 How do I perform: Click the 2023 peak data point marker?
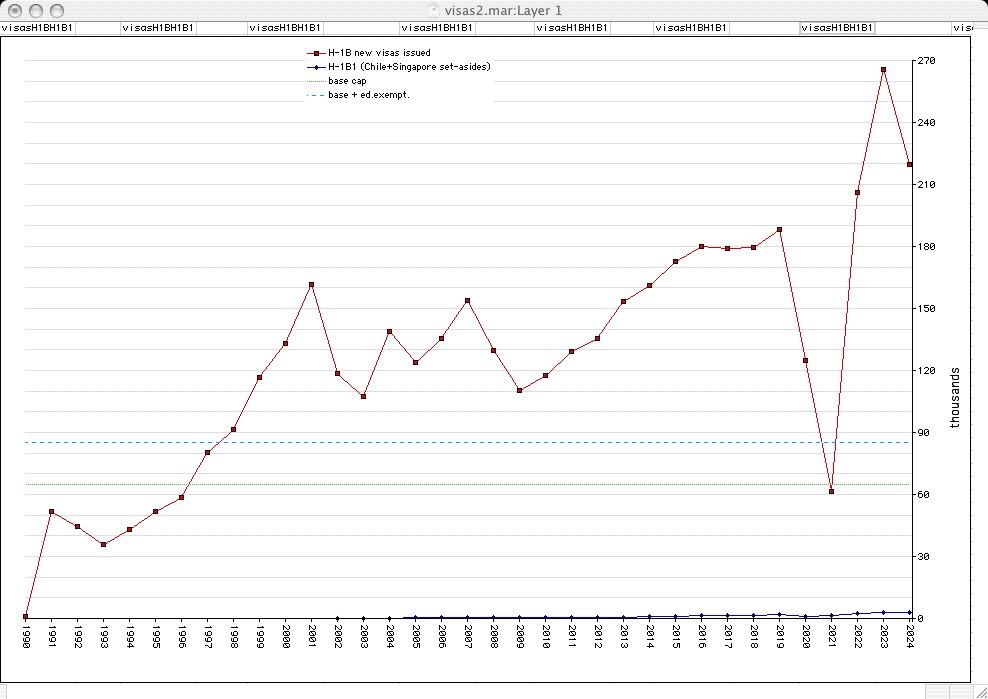[883, 70]
